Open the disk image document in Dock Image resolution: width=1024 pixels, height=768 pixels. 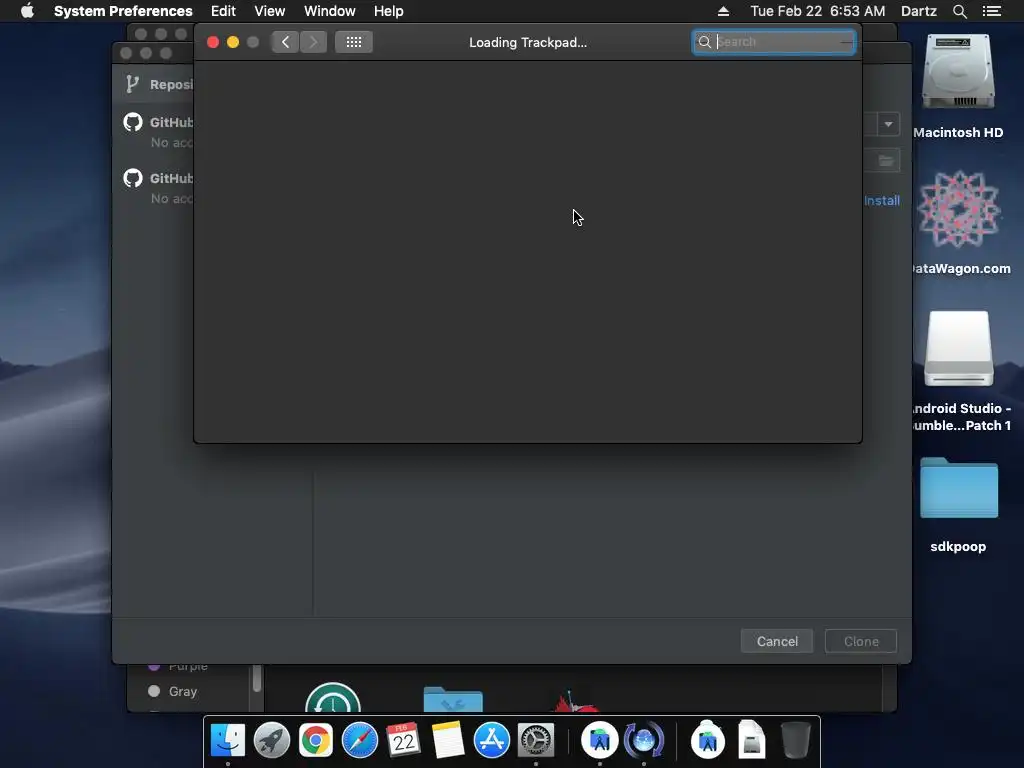(x=752, y=741)
